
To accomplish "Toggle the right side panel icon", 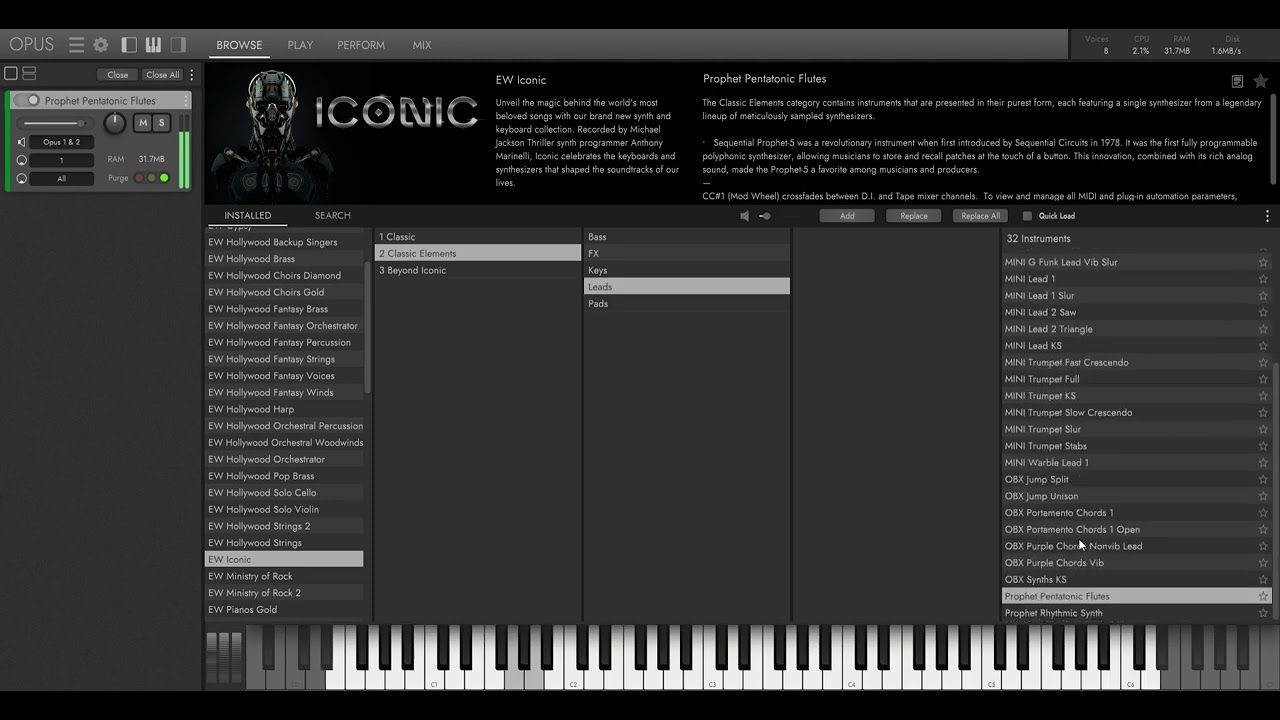I will (178, 45).
